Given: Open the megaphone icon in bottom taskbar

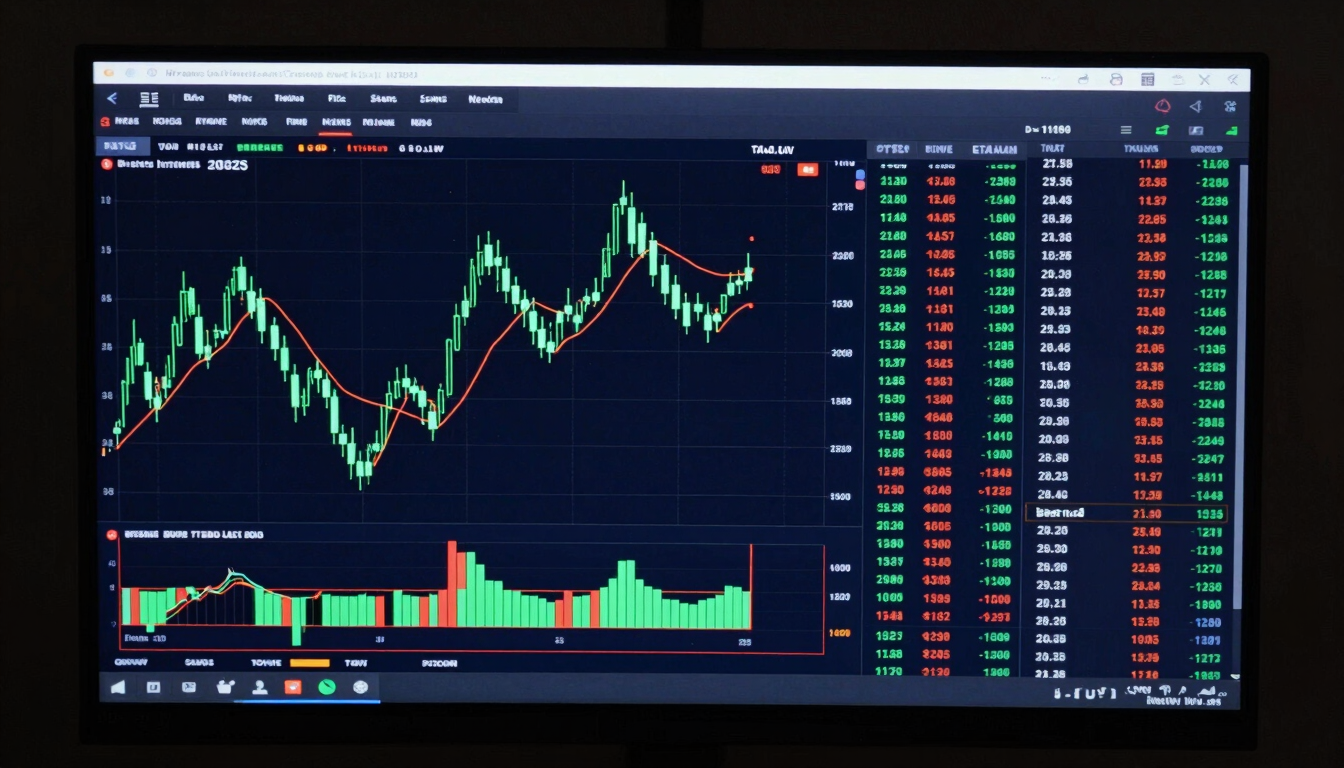Looking at the screenshot, I should [118, 687].
